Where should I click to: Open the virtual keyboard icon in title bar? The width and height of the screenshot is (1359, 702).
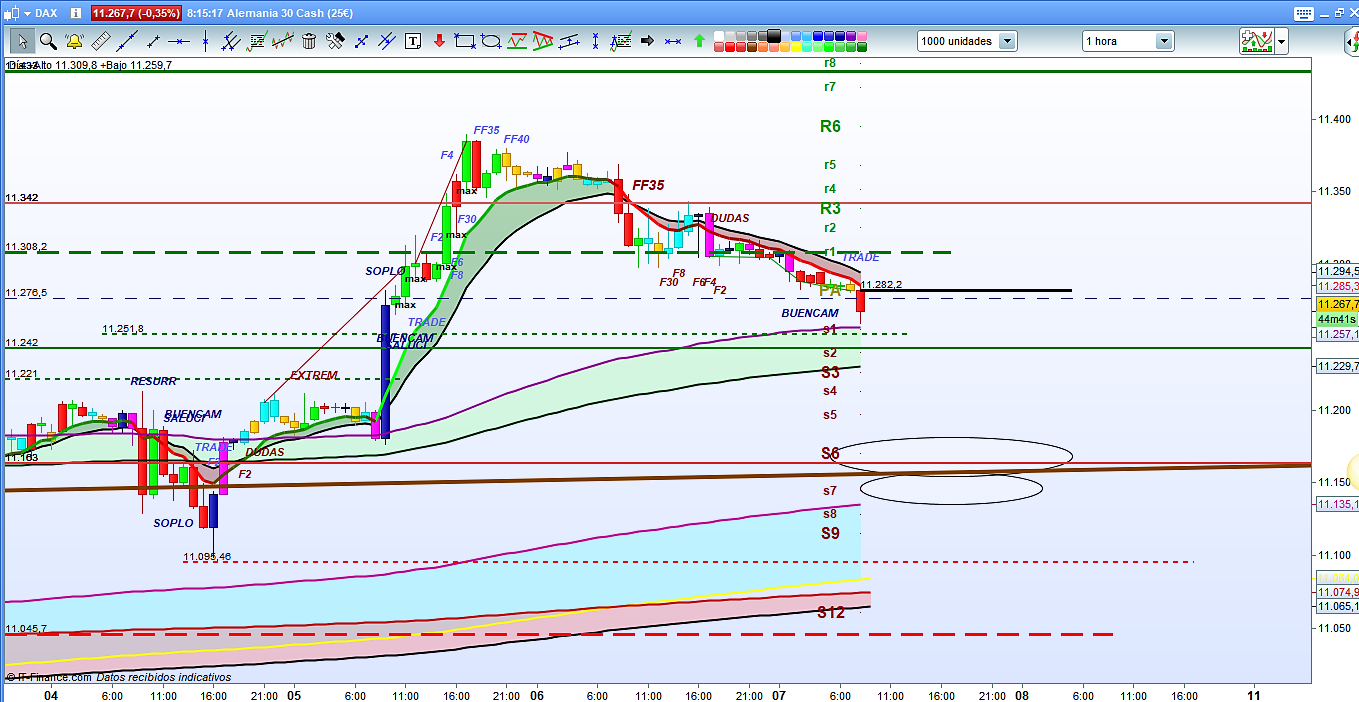[1303, 13]
